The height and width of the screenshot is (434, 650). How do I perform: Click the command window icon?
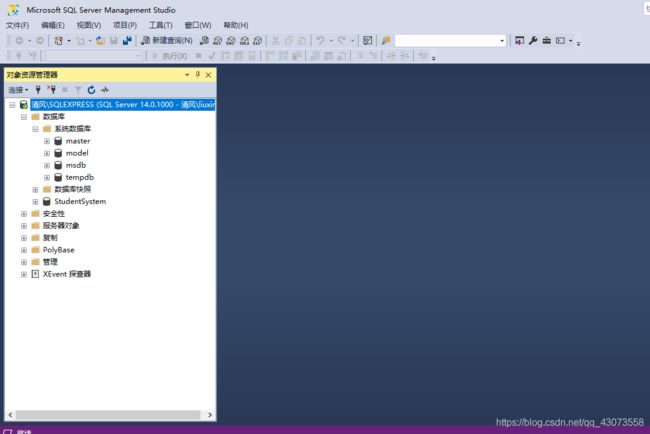pyautogui.click(x=560, y=41)
